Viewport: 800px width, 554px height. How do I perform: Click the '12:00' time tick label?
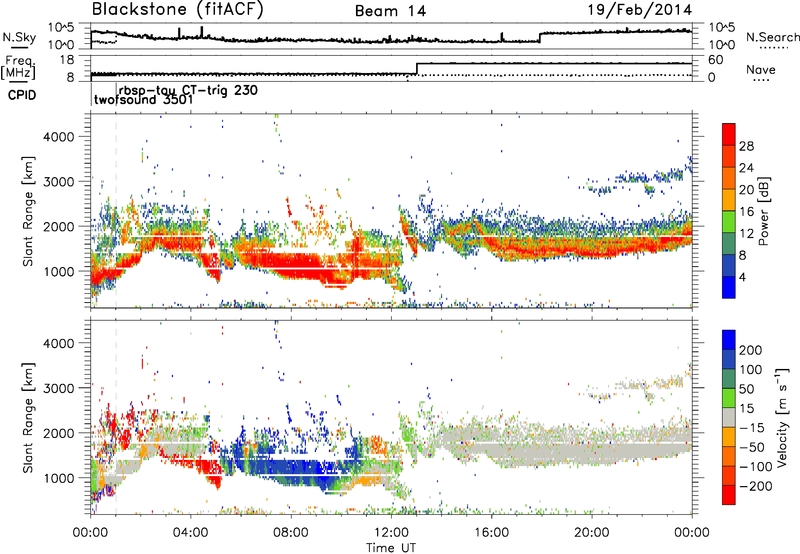391,533
